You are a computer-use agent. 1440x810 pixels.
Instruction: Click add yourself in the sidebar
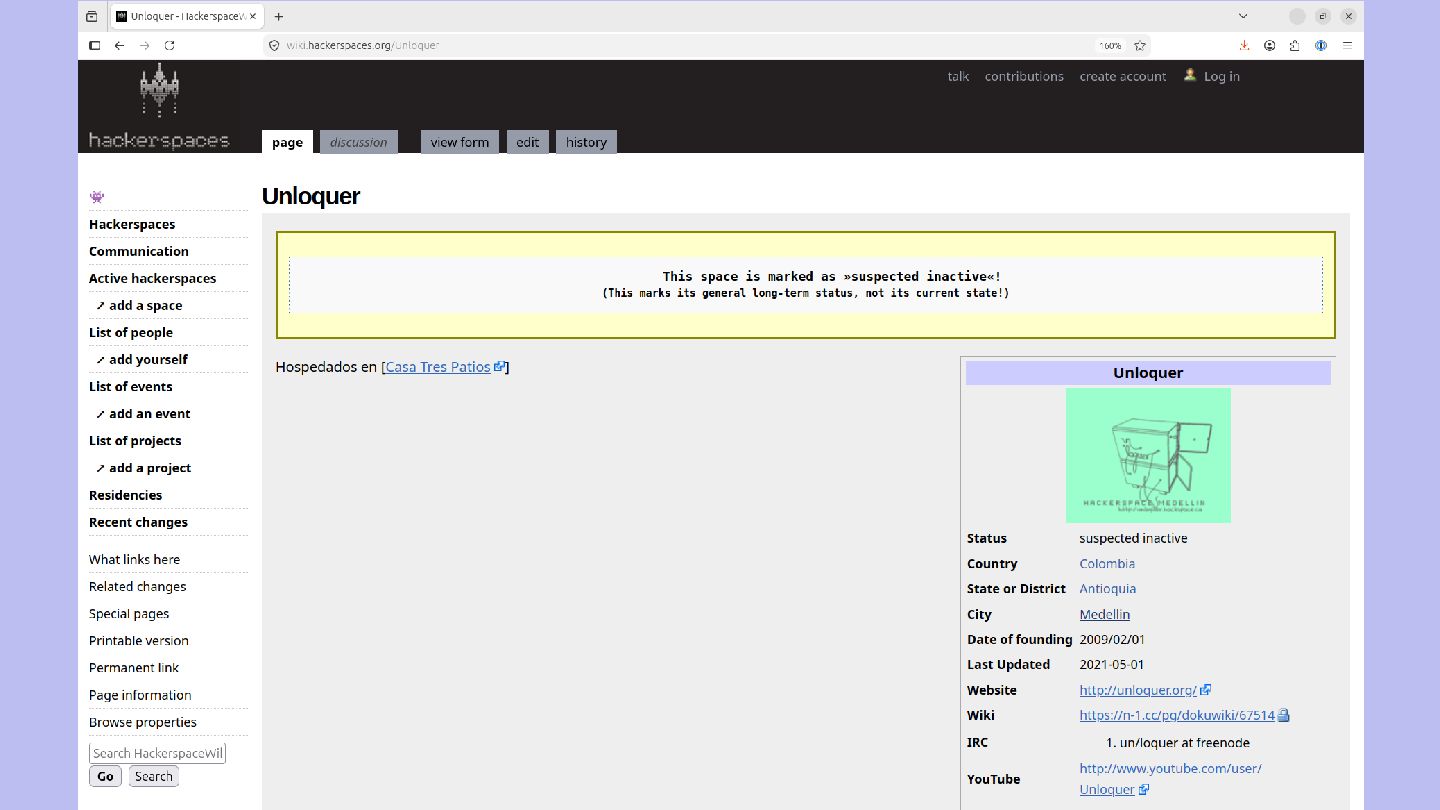point(149,360)
